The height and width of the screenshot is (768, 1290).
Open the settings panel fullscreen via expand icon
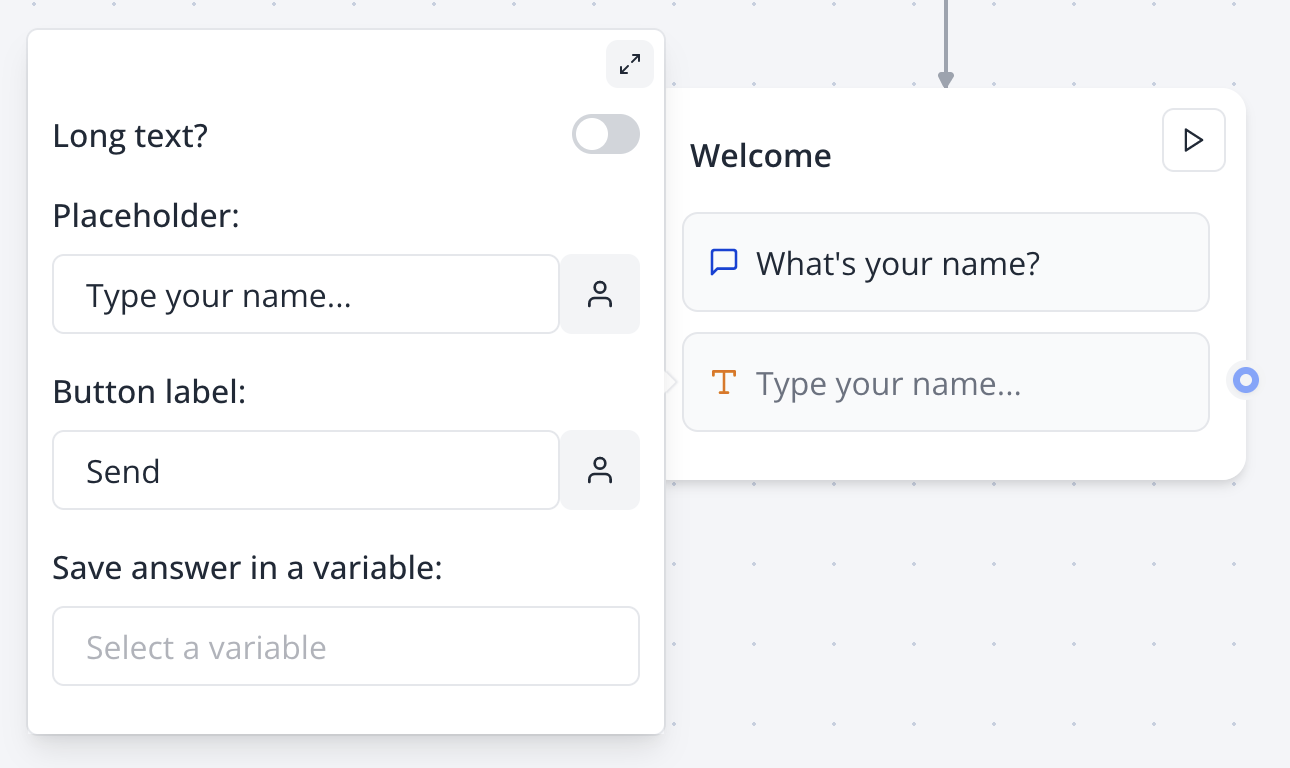629,64
